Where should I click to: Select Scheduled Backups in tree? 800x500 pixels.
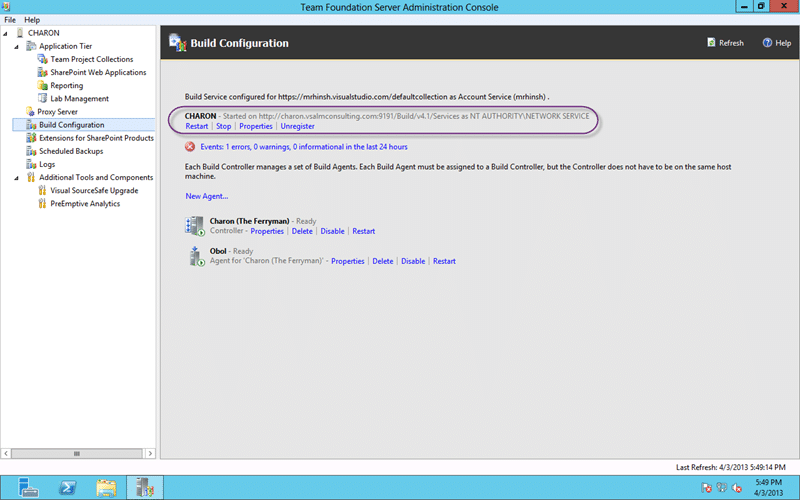(71, 151)
